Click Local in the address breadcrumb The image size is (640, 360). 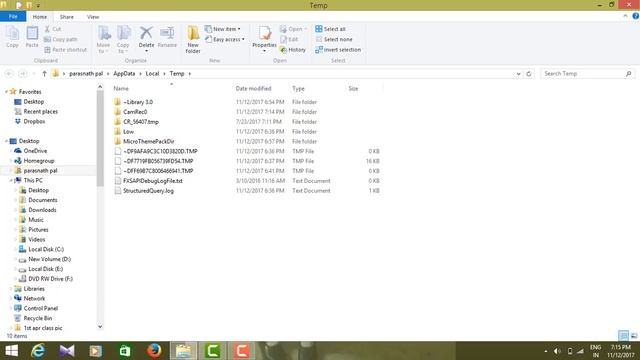(152, 73)
